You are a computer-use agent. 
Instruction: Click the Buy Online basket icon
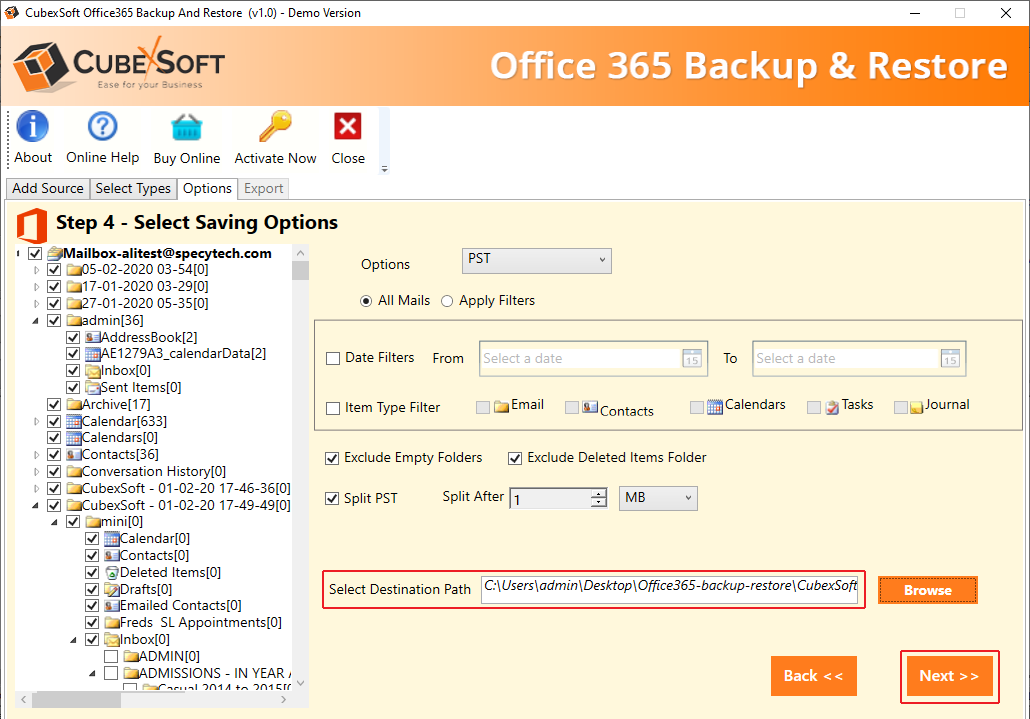[x=186, y=127]
